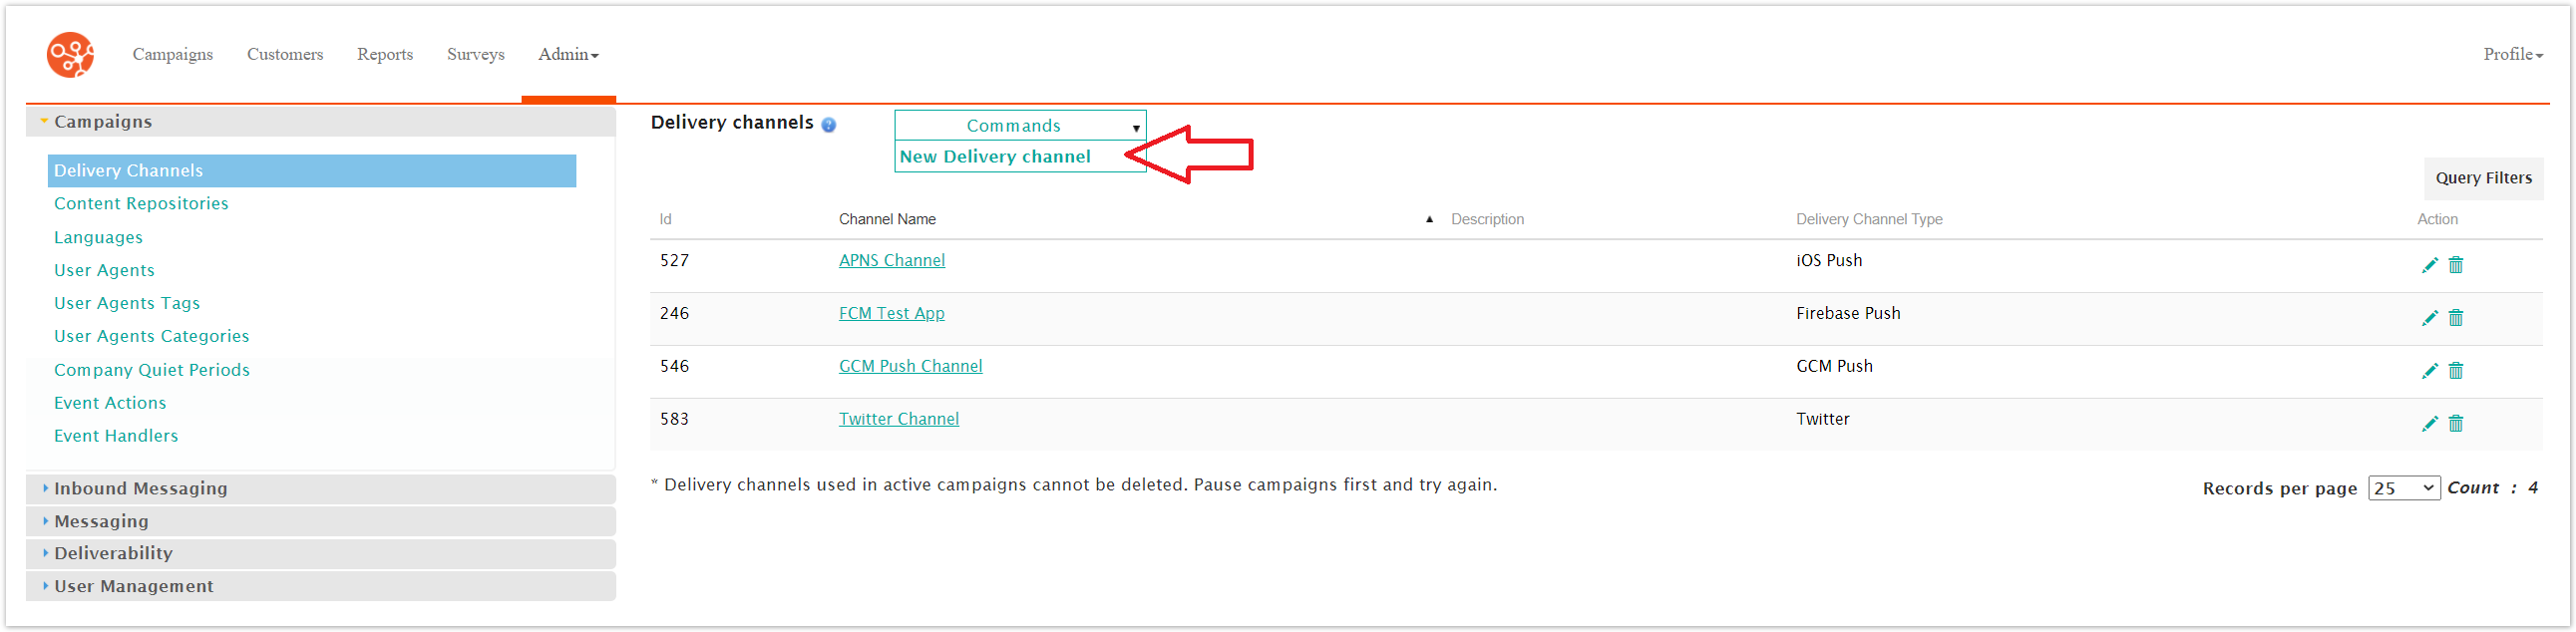Image resolution: width=2576 pixels, height=632 pixels.
Task: Go to Content Repositories in sidebar
Action: pyautogui.click(x=141, y=203)
